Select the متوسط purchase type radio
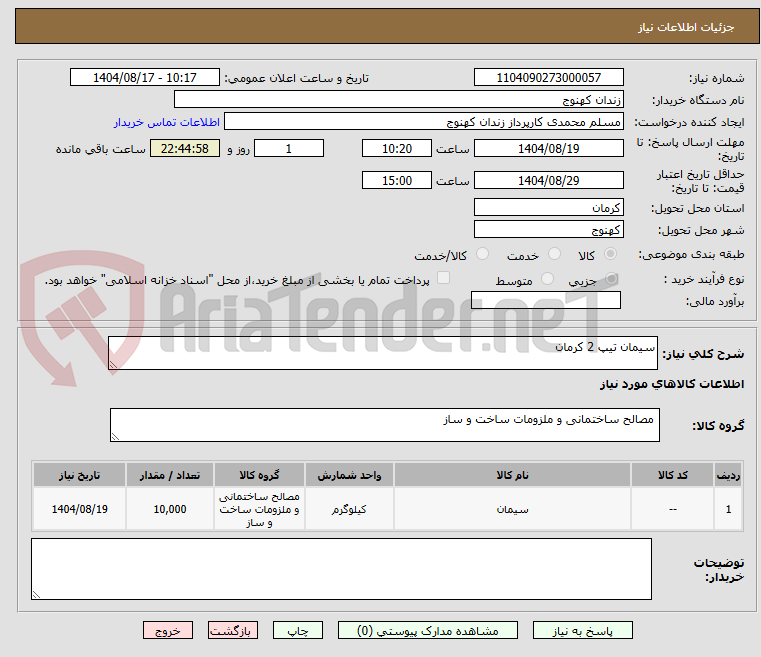 click(x=547, y=279)
